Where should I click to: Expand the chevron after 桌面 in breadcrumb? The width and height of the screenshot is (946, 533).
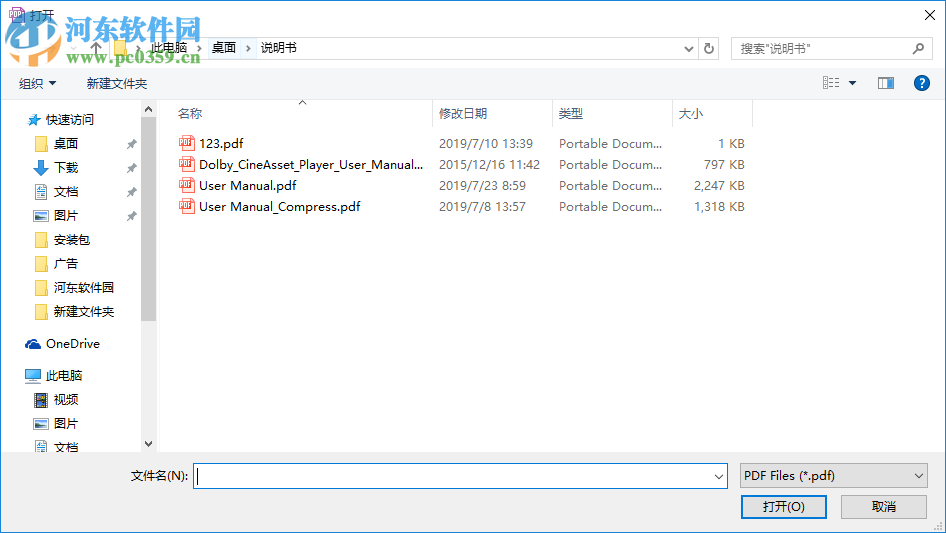[x=248, y=48]
